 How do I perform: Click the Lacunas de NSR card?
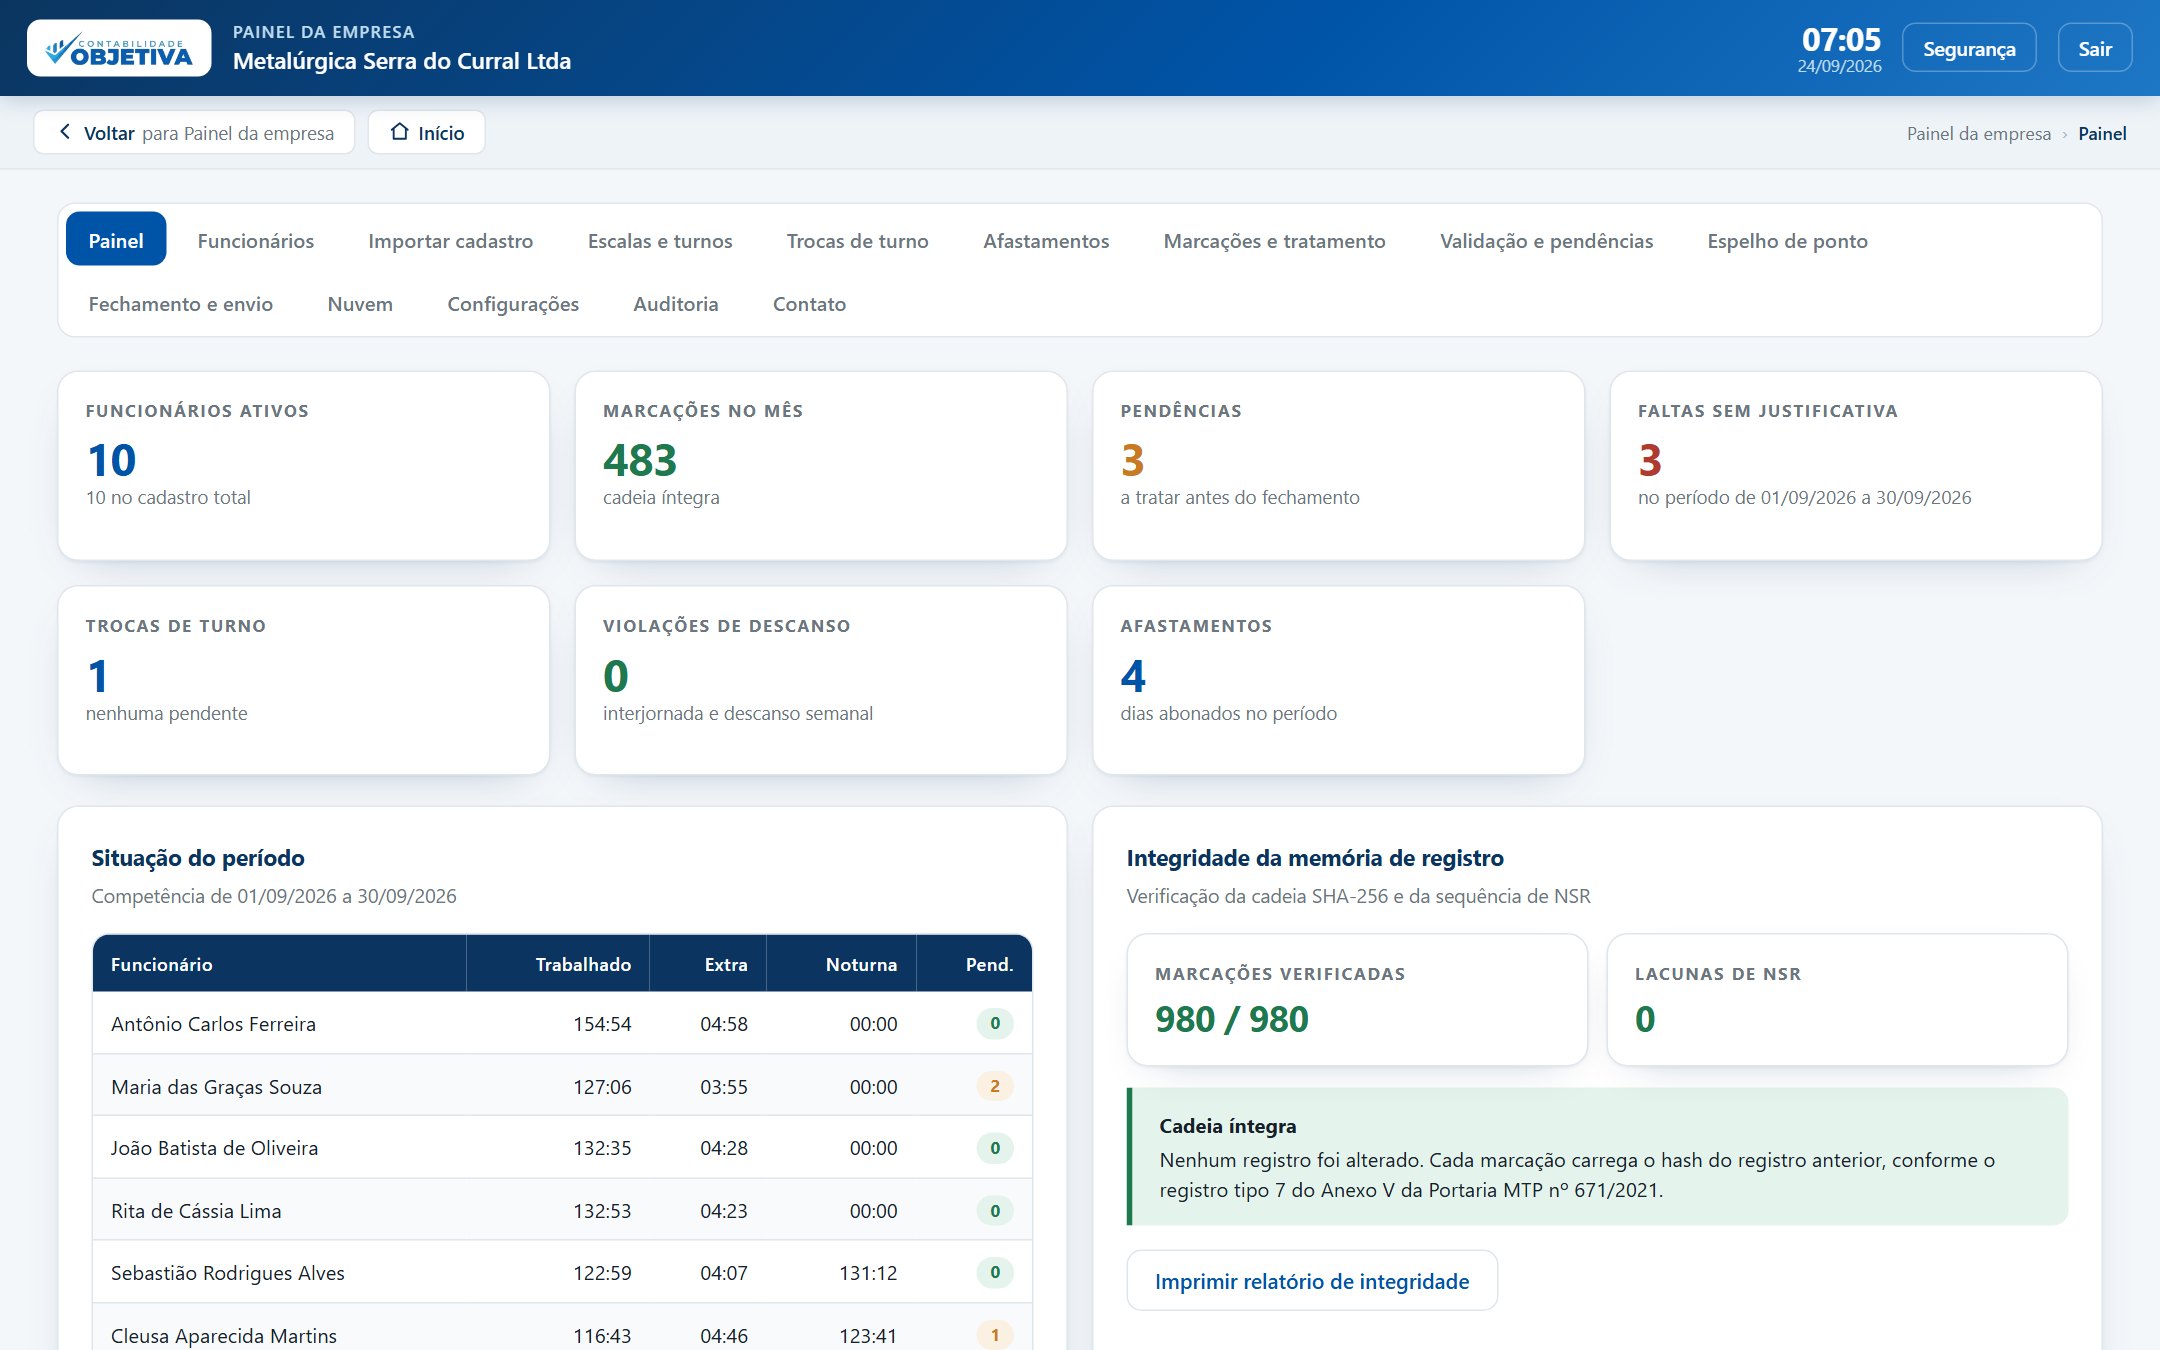(x=1837, y=999)
